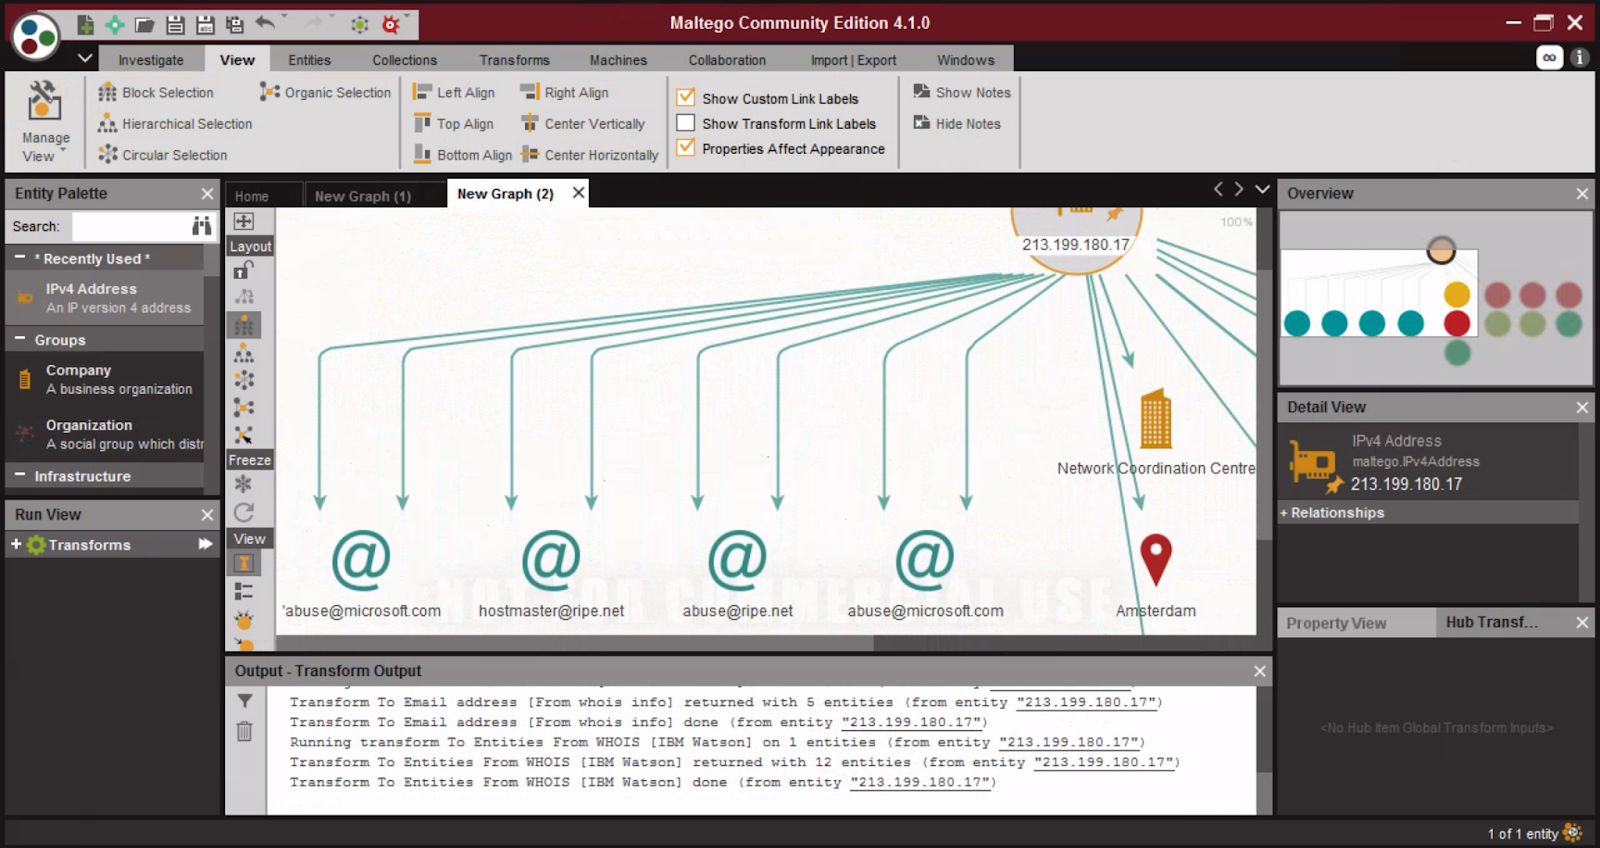Click the info icon at top right
Viewport: 1600px width, 848px height.
[x=1580, y=58]
